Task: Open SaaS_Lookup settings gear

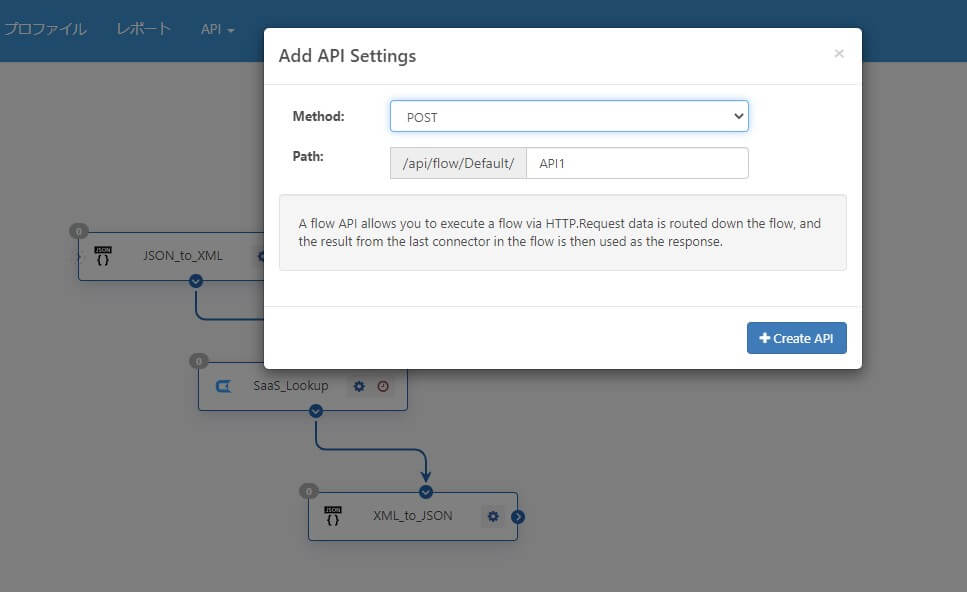Action: point(359,386)
